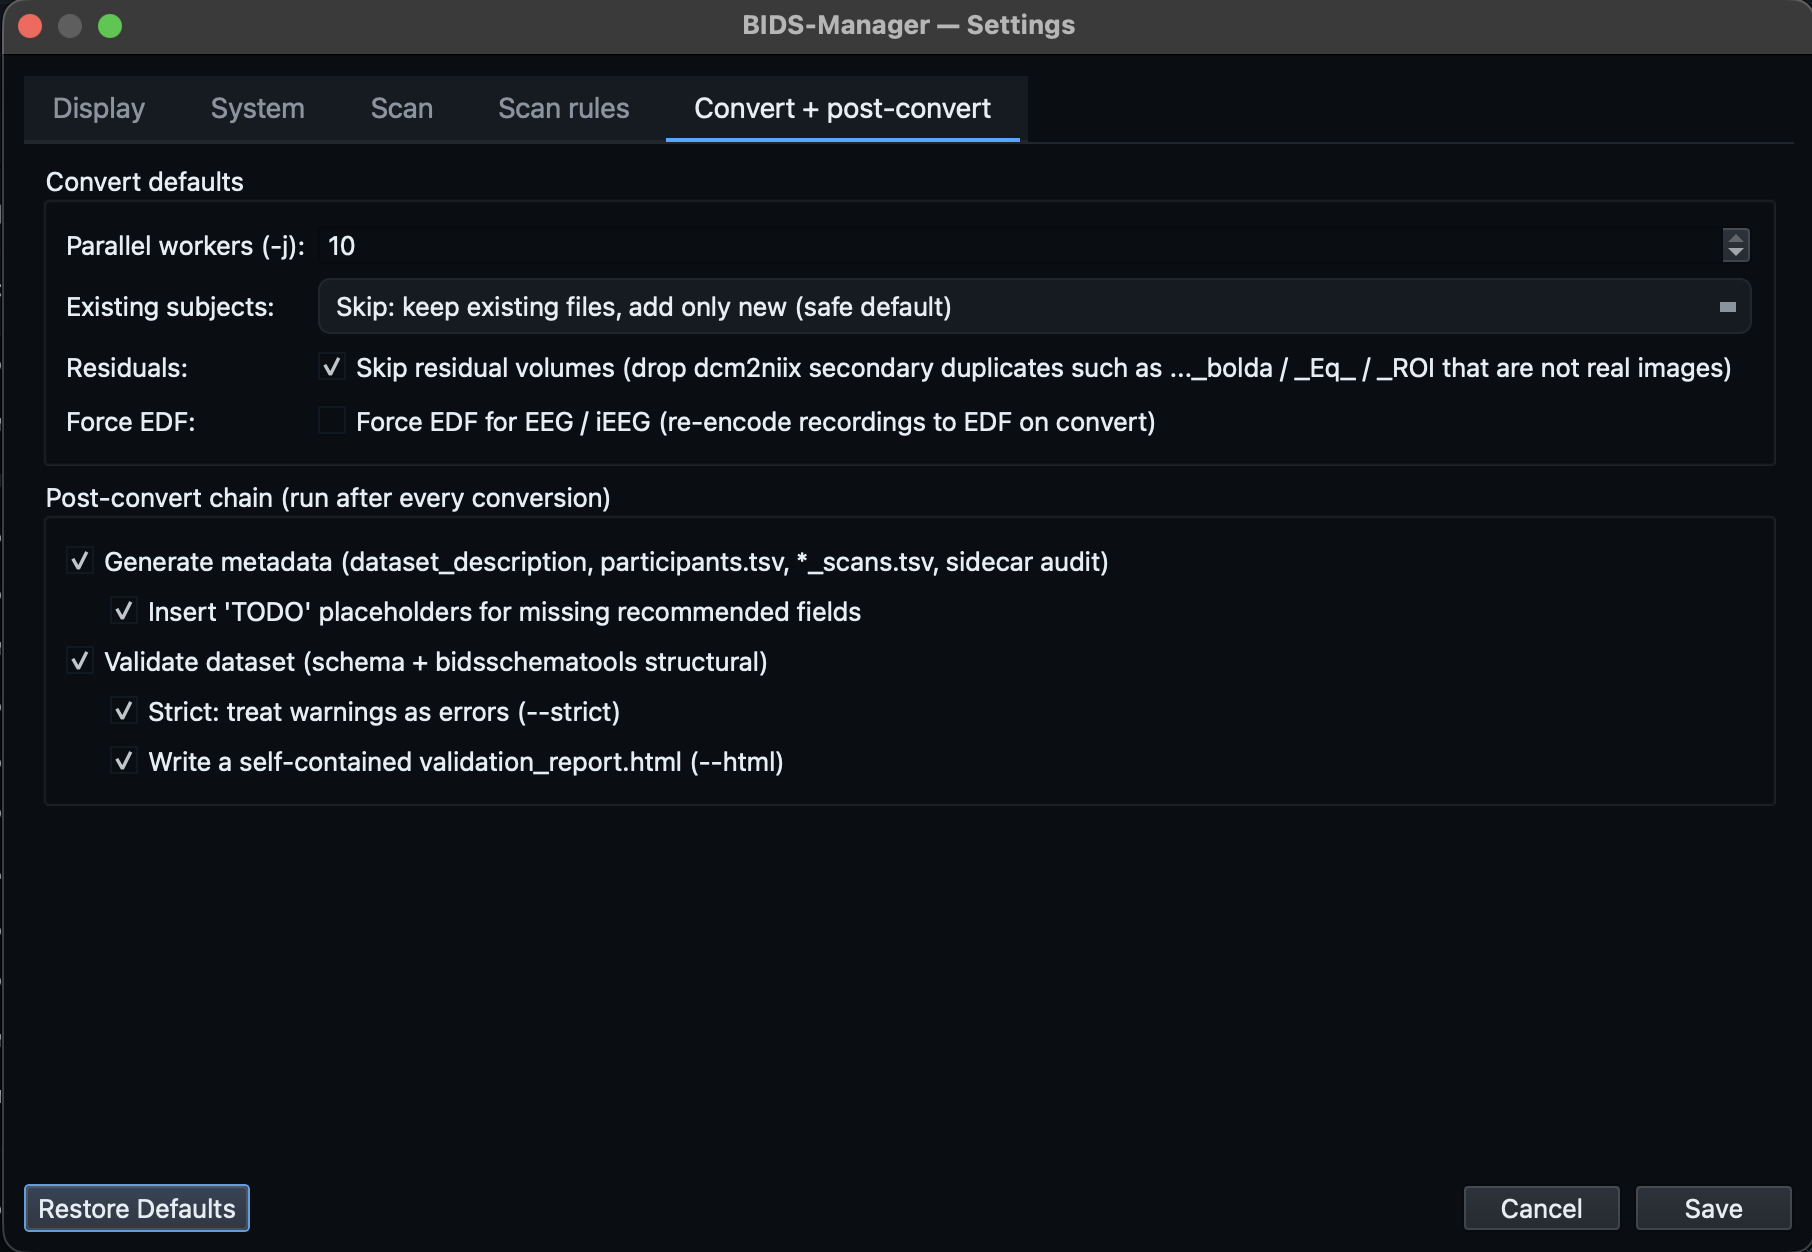
Task: Open the System tab
Action: pos(257,108)
